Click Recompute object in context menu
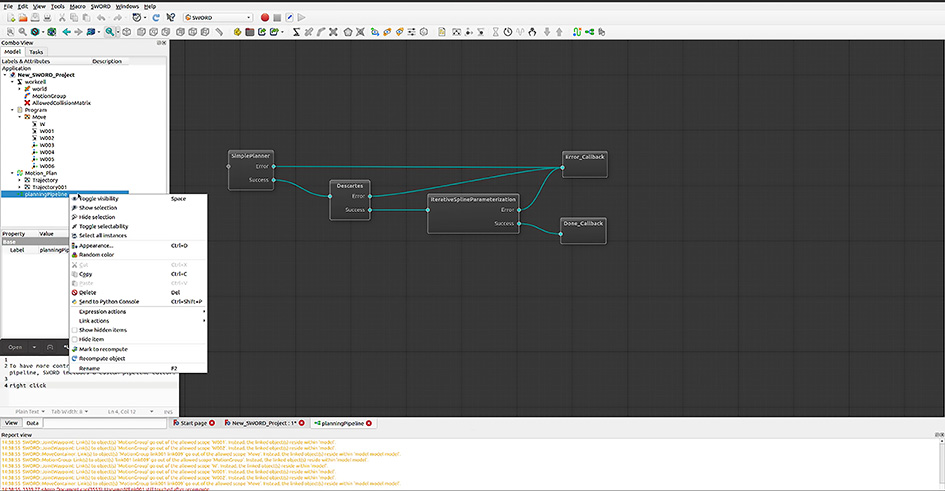 (102, 358)
